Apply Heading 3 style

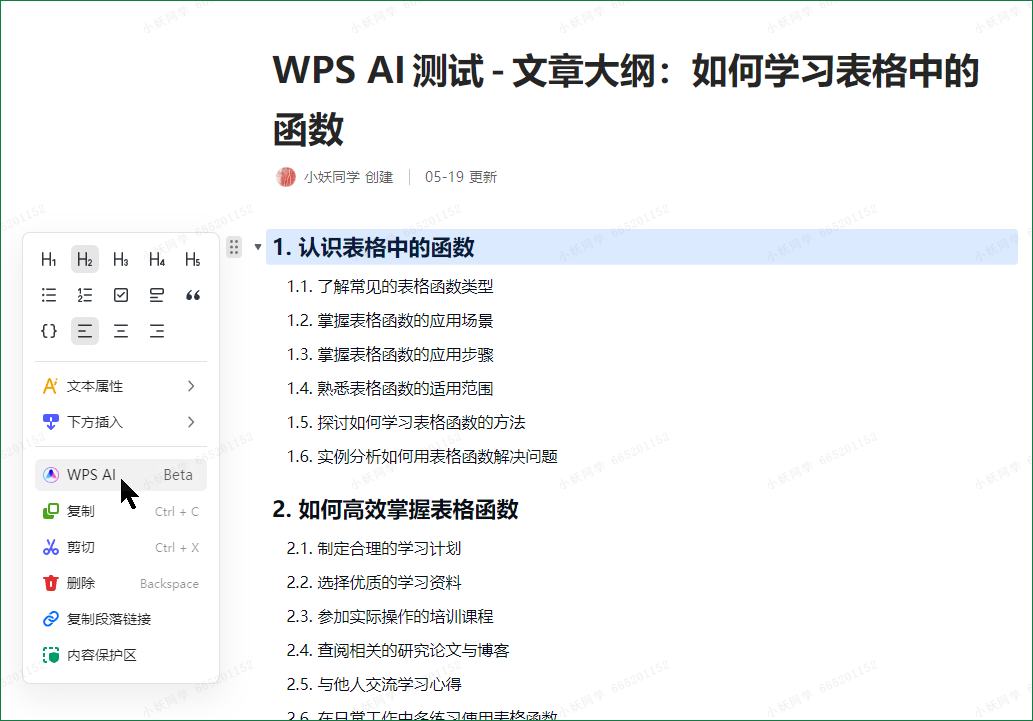click(x=121, y=260)
